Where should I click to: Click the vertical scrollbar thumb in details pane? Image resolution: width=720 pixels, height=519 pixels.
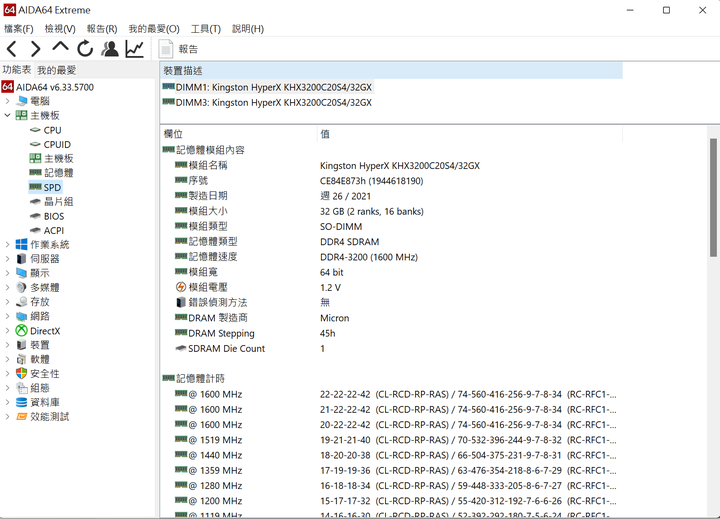(x=713, y=197)
